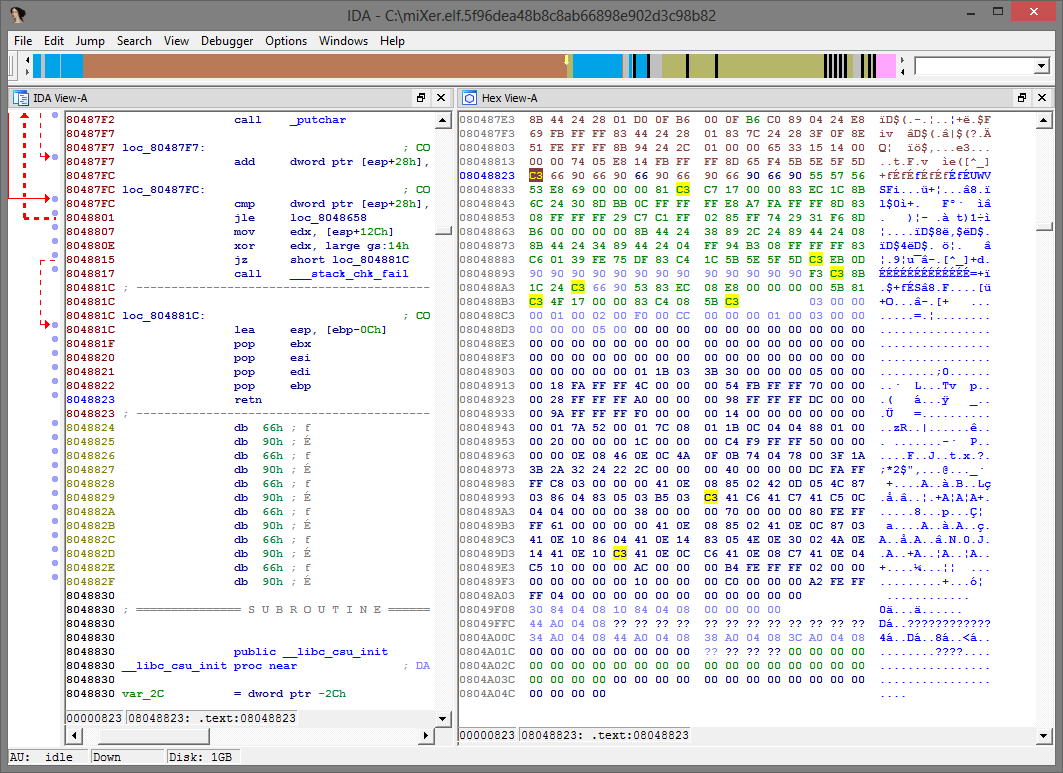Open the Edit menu

[54, 41]
